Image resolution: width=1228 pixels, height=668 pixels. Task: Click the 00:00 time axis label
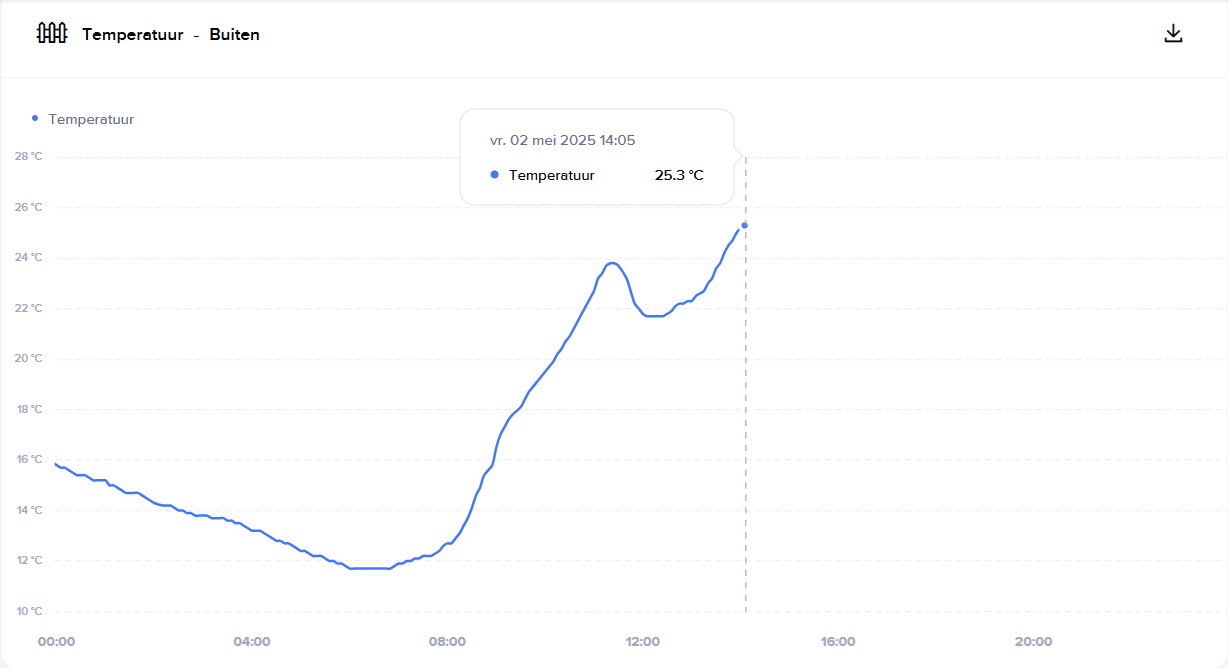(x=57, y=641)
